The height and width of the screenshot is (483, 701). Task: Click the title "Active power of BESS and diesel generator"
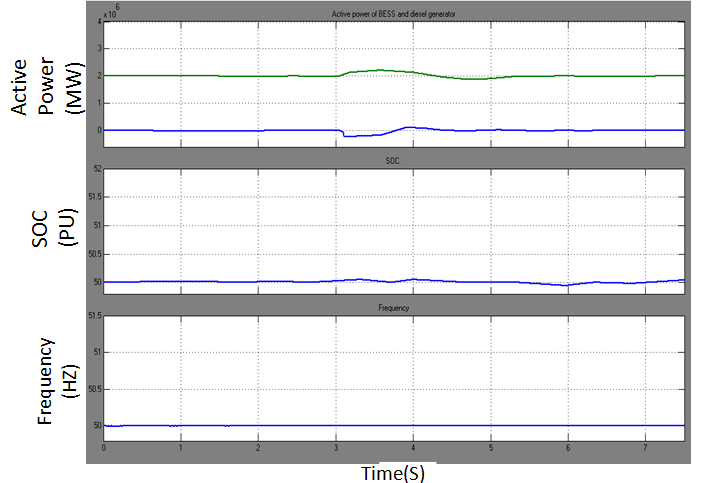pos(393,14)
